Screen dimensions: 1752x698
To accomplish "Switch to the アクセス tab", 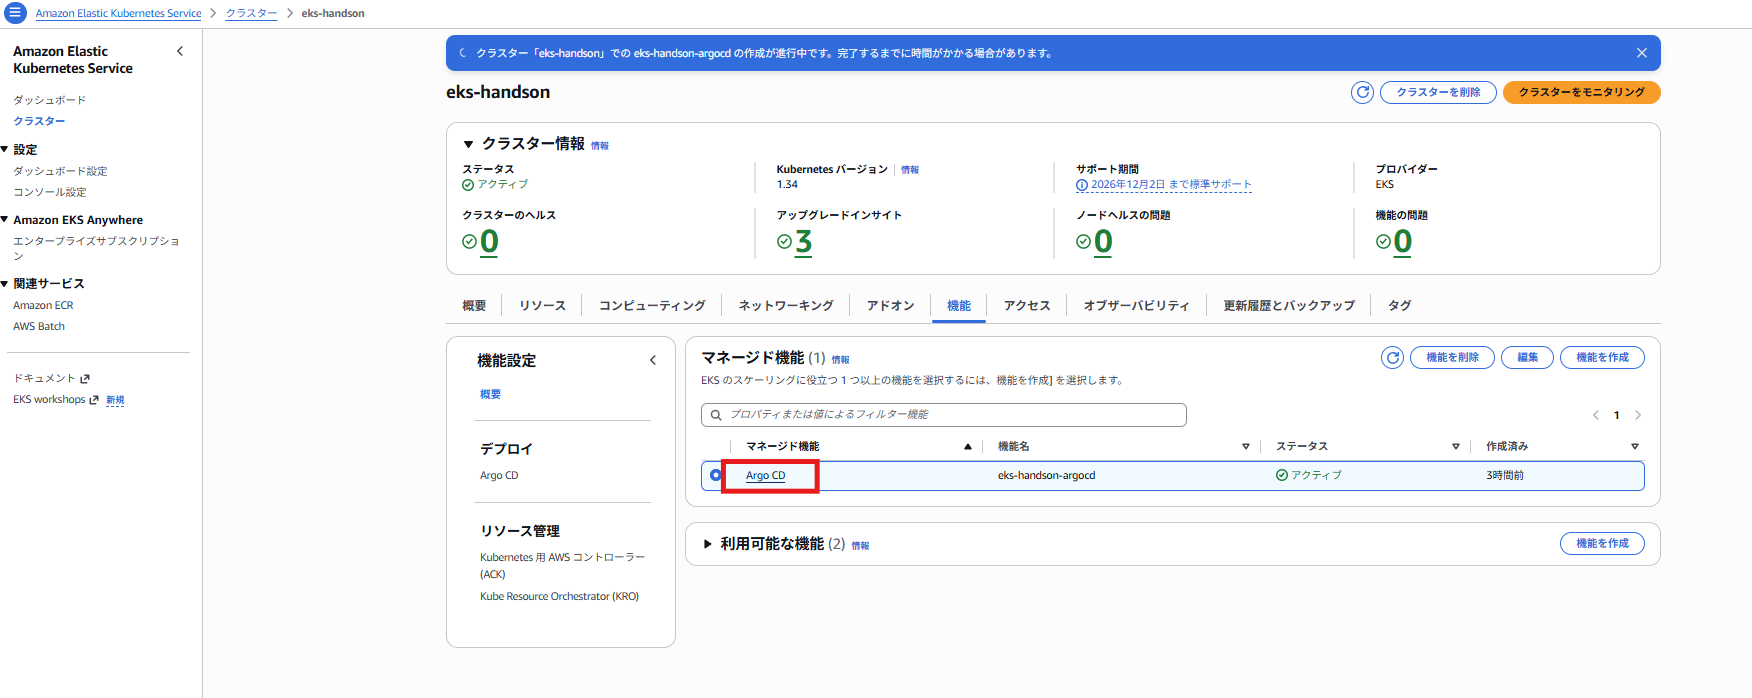I will point(1027,305).
